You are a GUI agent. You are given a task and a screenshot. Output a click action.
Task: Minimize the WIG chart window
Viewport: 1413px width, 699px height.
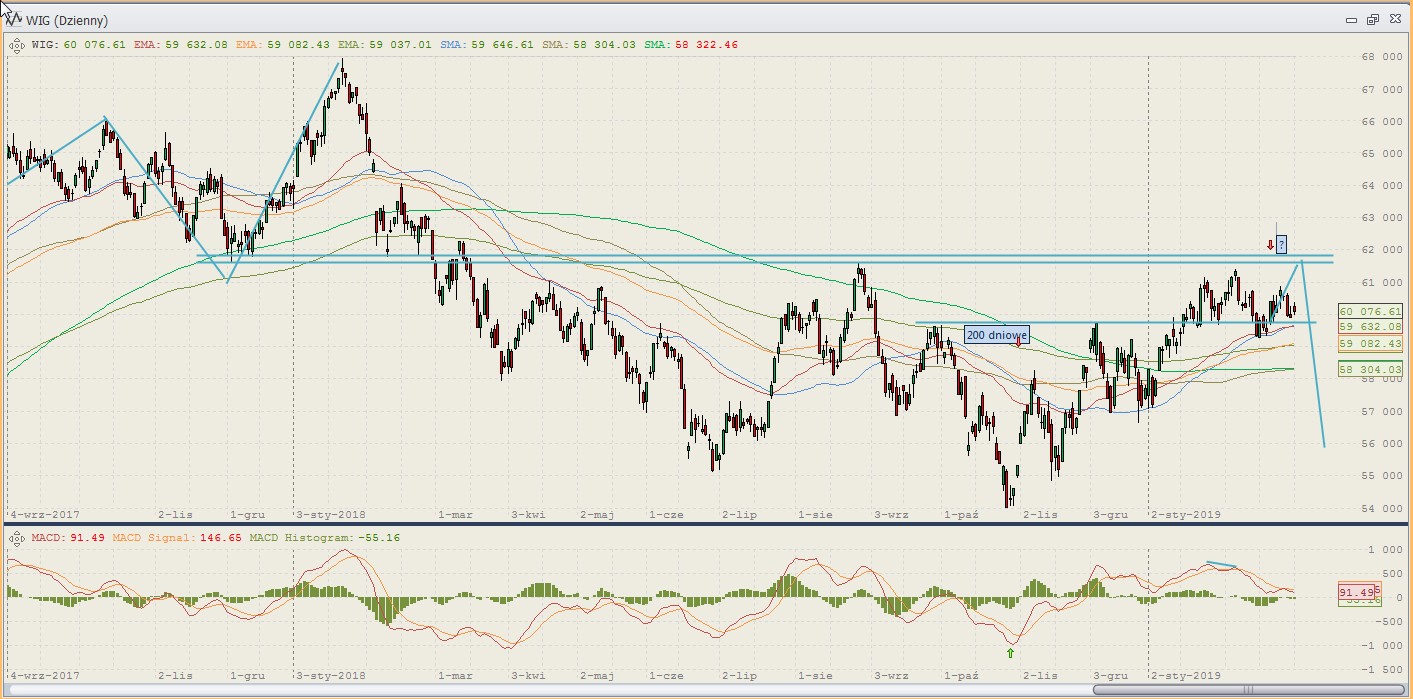click(1351, 20)
